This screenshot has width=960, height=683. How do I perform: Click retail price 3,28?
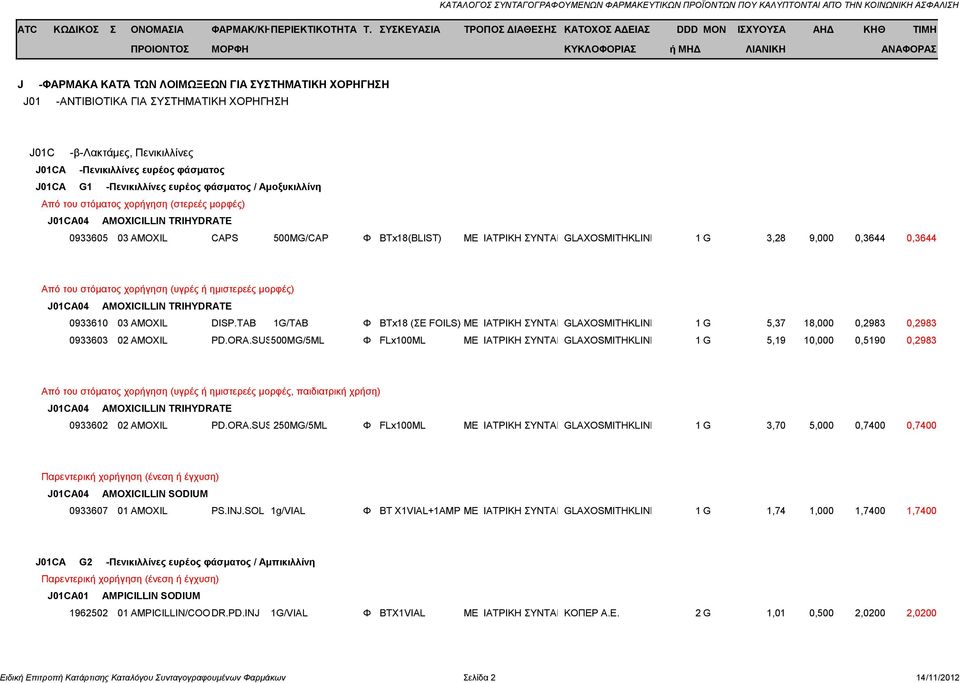coord(776,238)
